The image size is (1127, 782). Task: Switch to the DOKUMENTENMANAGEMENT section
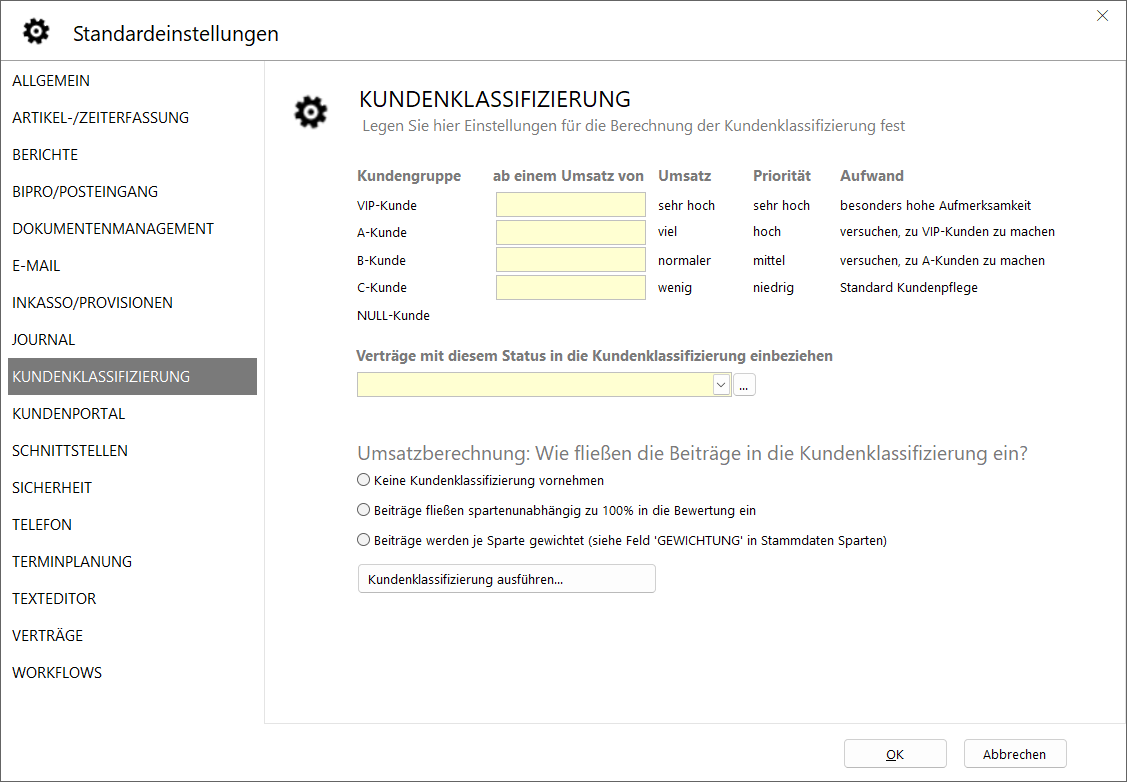pyautogui.click(x=113, y=229)
